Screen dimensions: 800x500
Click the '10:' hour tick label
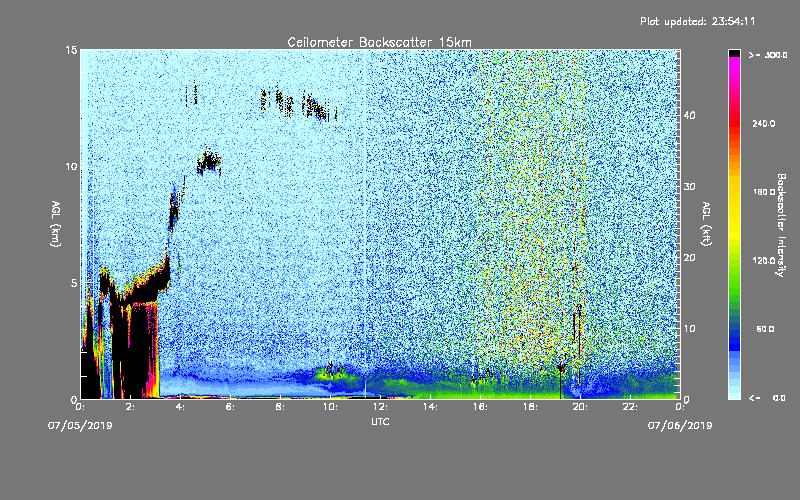(331, 407)
